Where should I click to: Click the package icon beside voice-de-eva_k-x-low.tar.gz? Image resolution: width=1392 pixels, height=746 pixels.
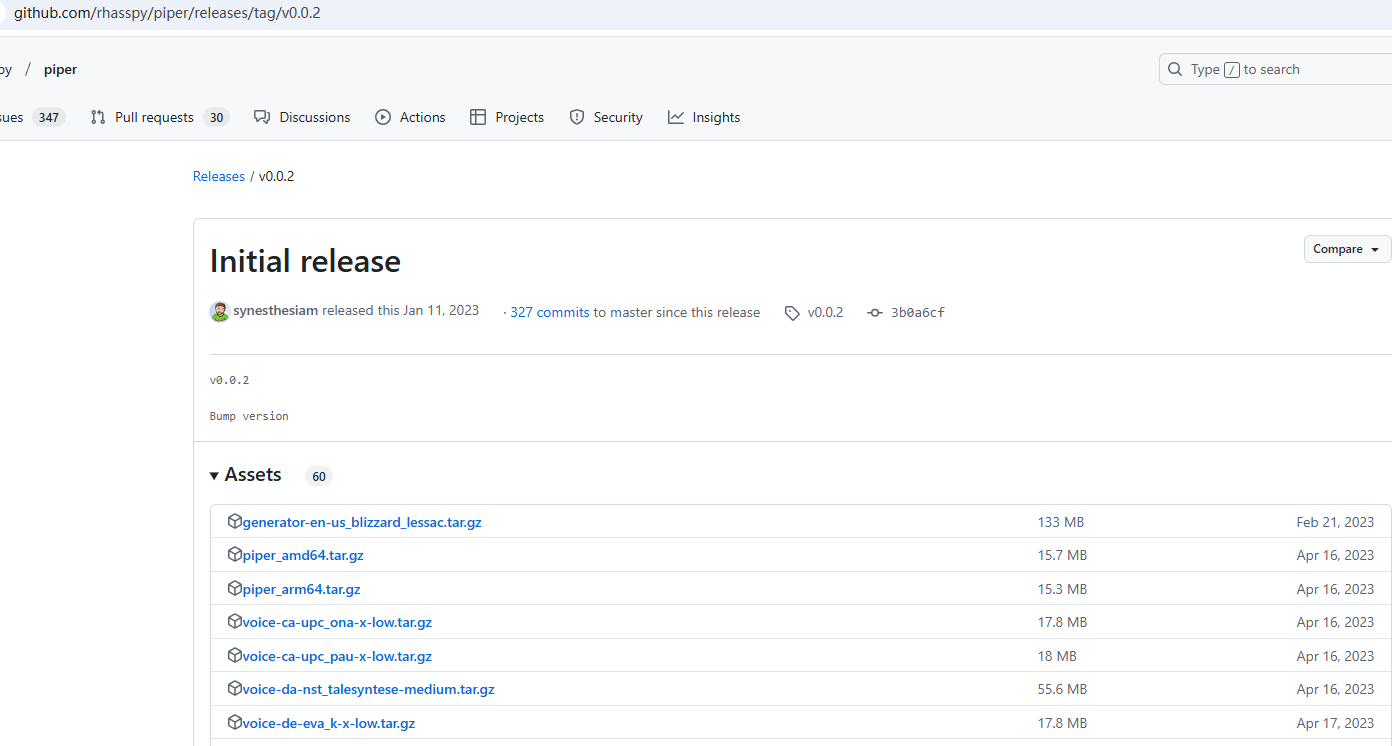[235, 722]
